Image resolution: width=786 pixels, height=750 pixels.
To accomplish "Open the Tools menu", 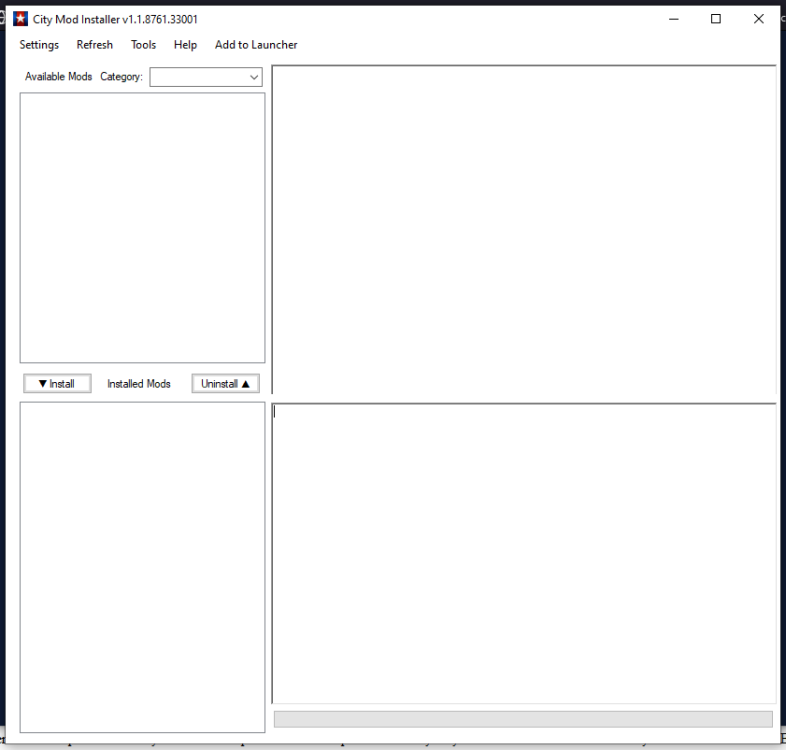I will [143, 45].
